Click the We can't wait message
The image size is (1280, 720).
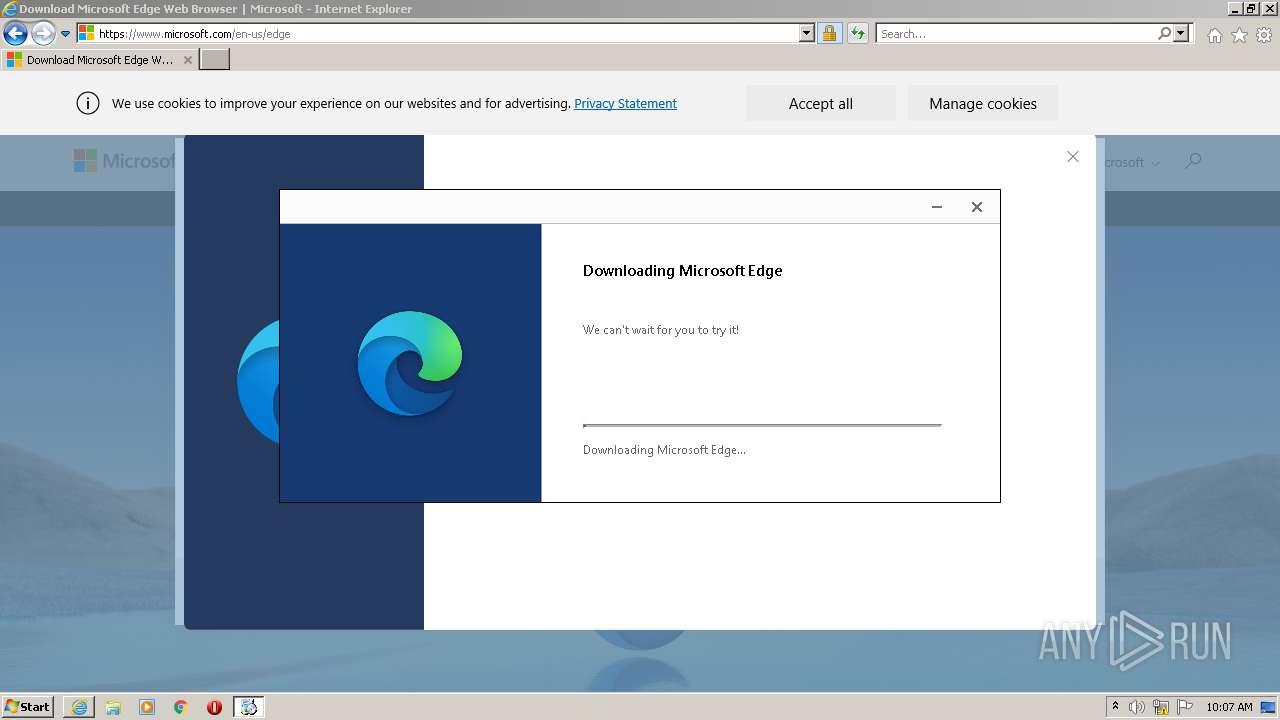point(661,330)
